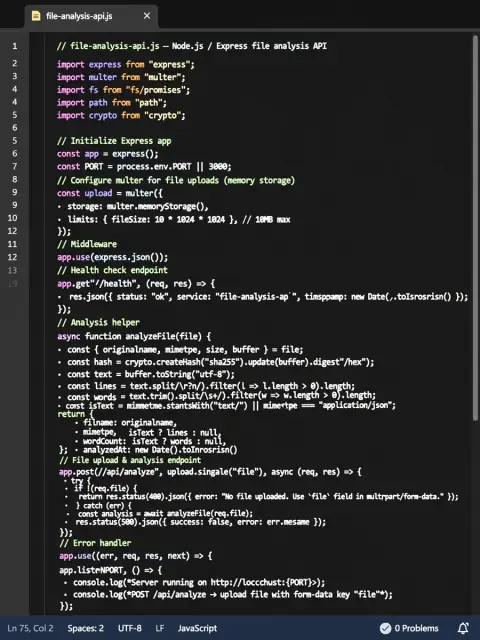Click the line 'storage: multer.memoryStorage(),'
480x640 pixels.
click(138, 207)
